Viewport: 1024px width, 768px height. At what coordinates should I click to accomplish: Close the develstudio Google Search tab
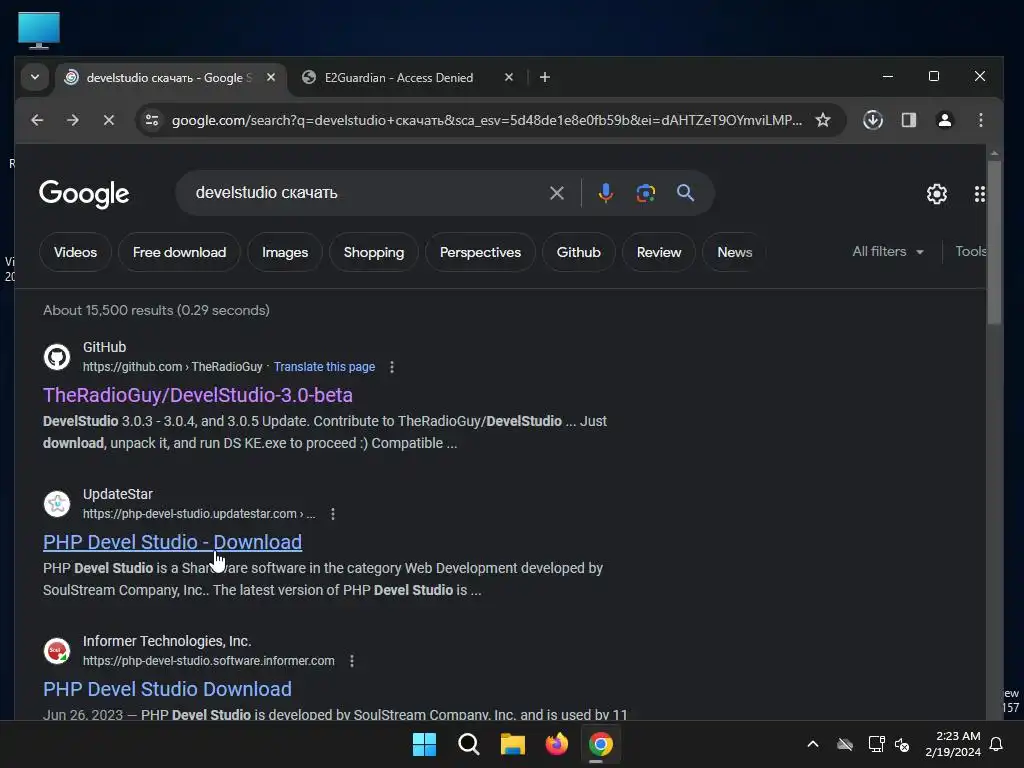[x=271, y=77]
